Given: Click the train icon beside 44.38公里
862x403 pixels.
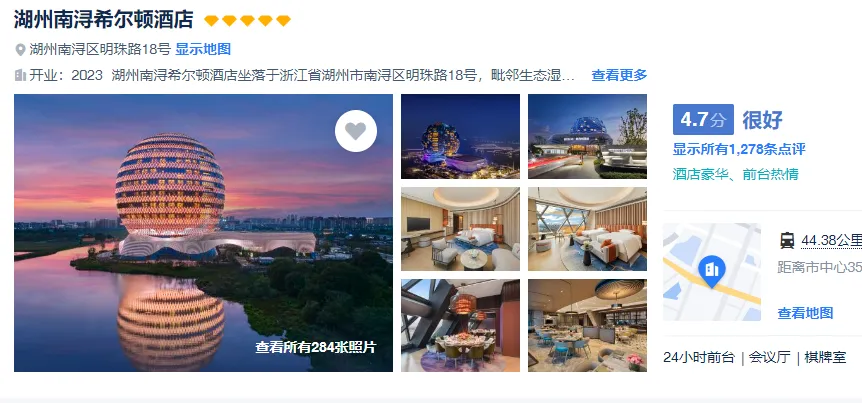Looking at the screenshot, I should click(x=787, y=240).
